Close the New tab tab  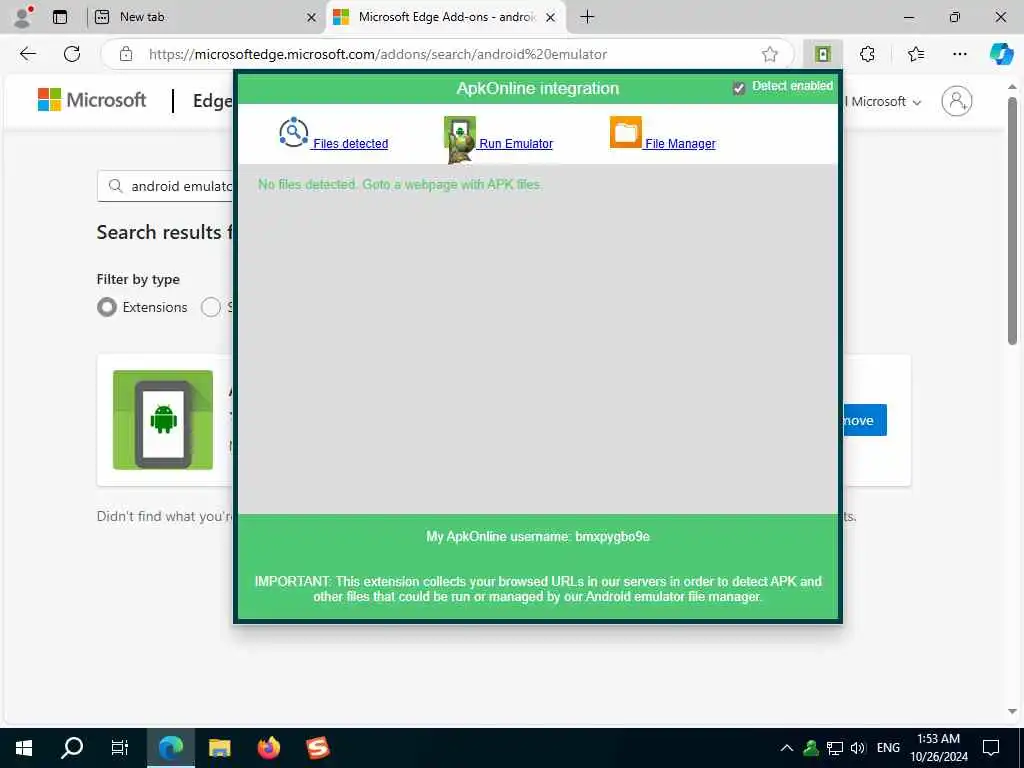312,18
